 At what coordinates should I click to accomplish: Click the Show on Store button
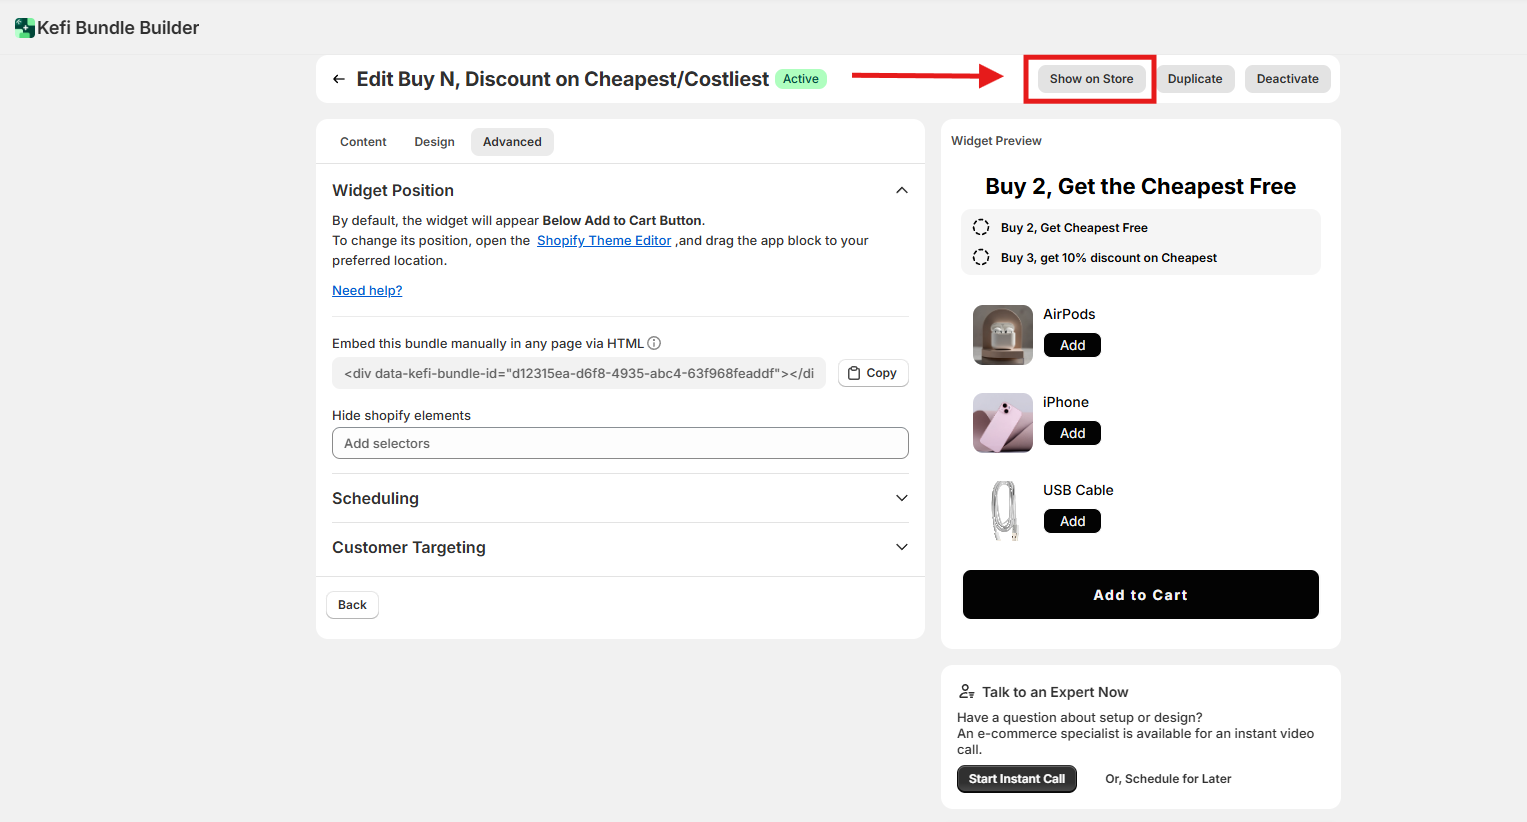point(1091,79)
